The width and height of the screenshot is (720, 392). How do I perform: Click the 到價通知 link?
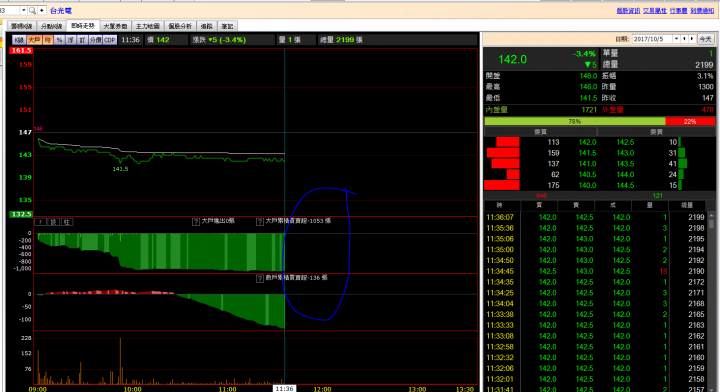point(702,11)
